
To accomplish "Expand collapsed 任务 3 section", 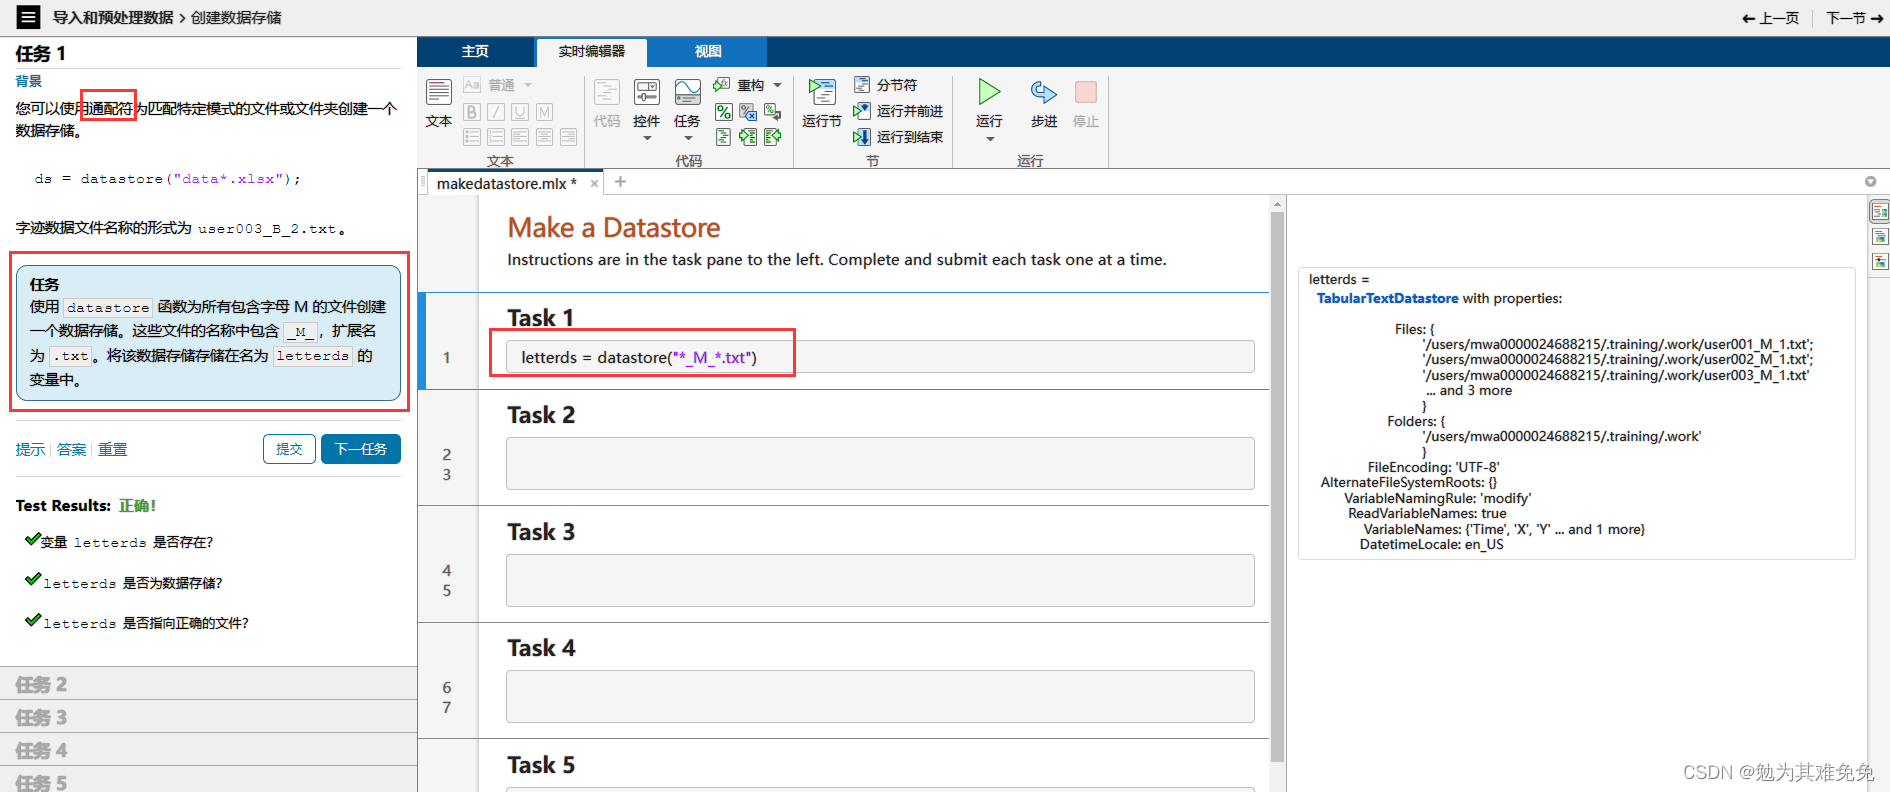I will (x=208, y=717).
